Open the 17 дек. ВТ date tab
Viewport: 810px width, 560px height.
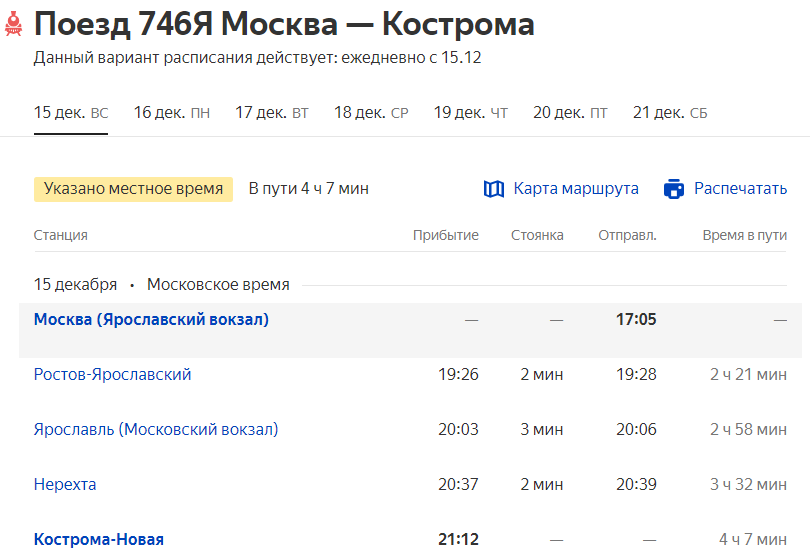(x=272, y=113)
